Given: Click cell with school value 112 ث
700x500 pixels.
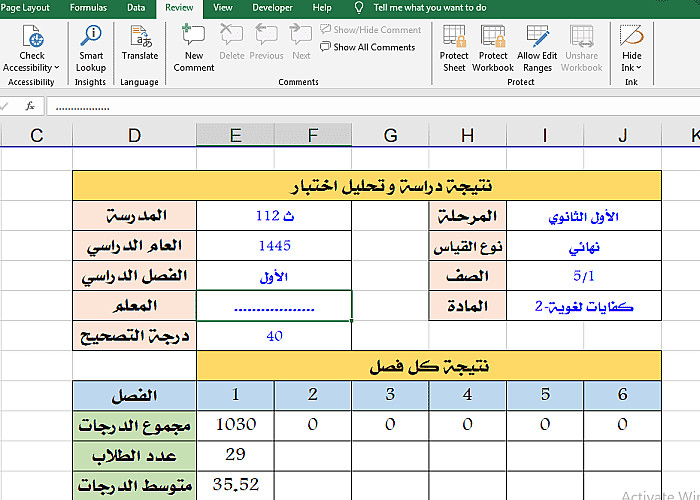Looking at the screenshot, I should tap(274, 216).
